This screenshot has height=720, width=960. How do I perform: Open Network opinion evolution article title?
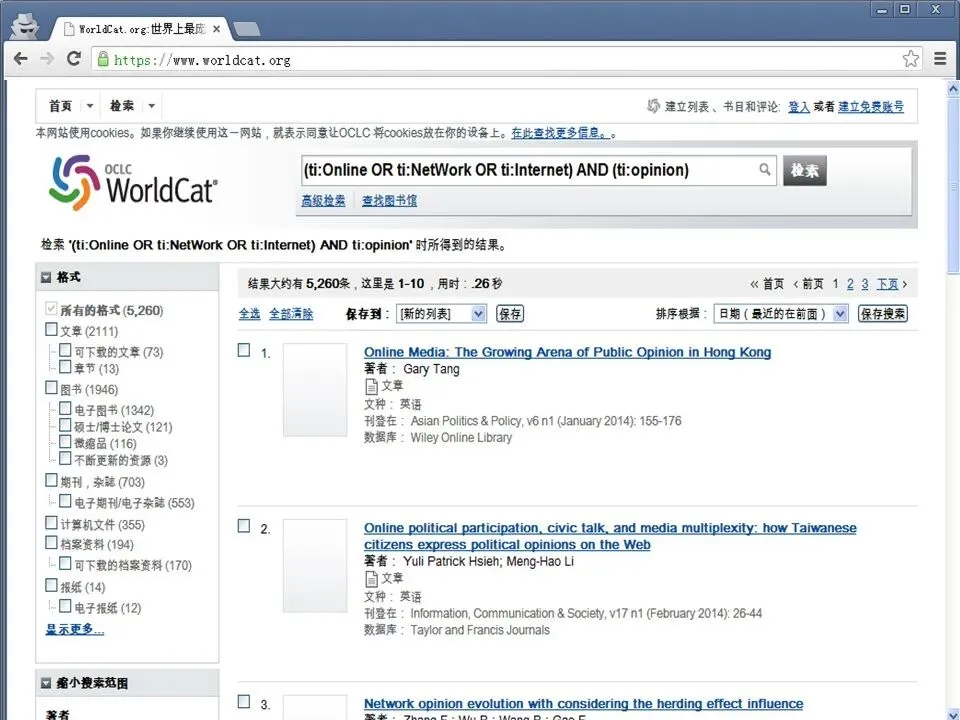[x=583, y=704]
